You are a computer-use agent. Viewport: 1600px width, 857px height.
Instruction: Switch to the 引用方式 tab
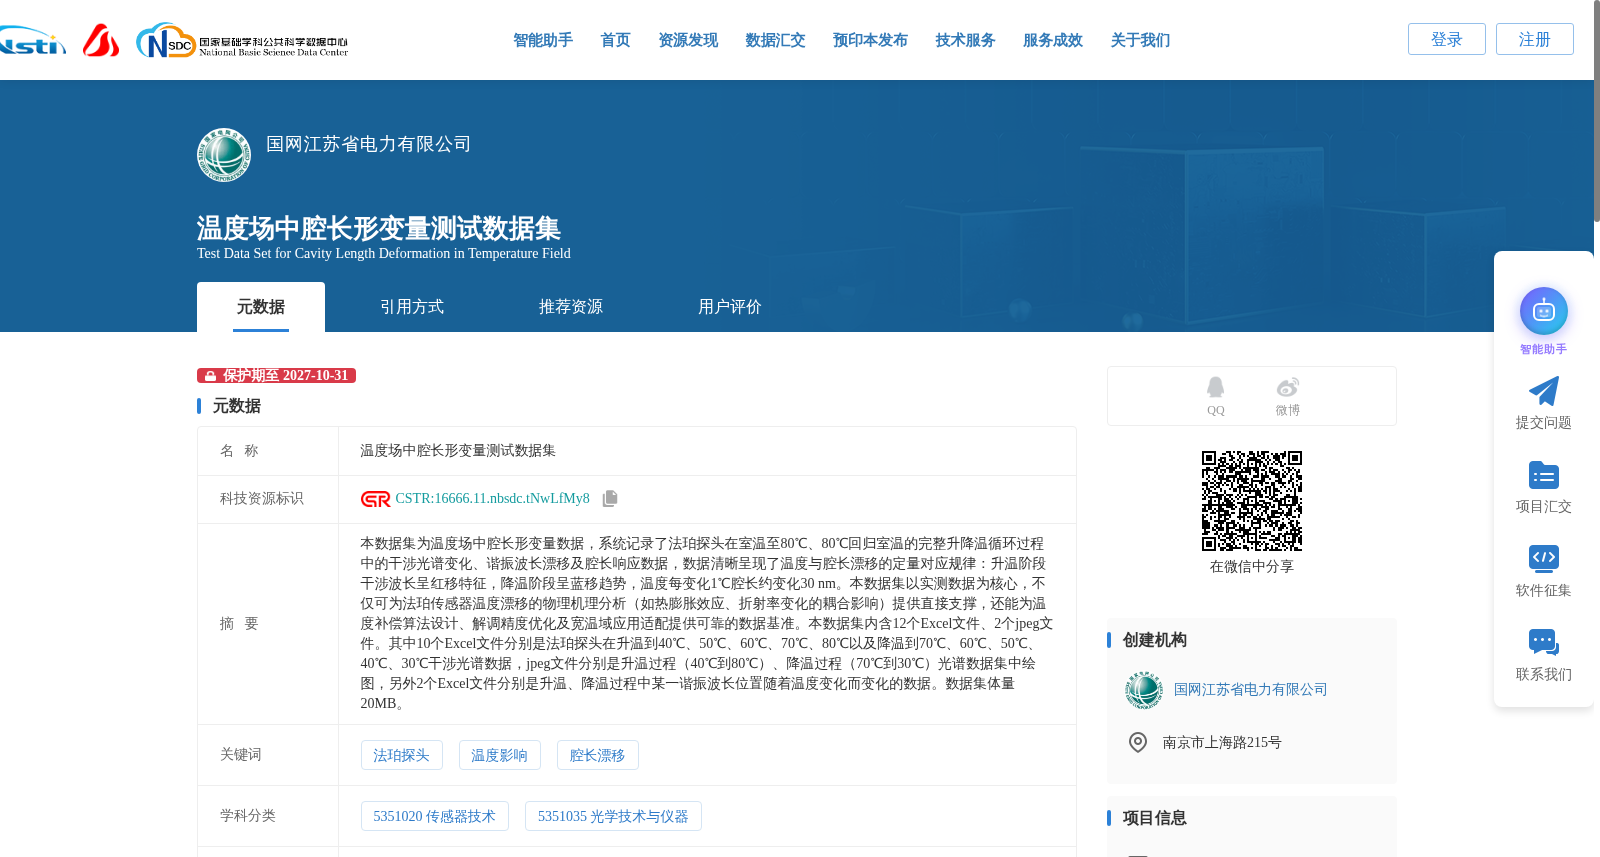[412, 307]
